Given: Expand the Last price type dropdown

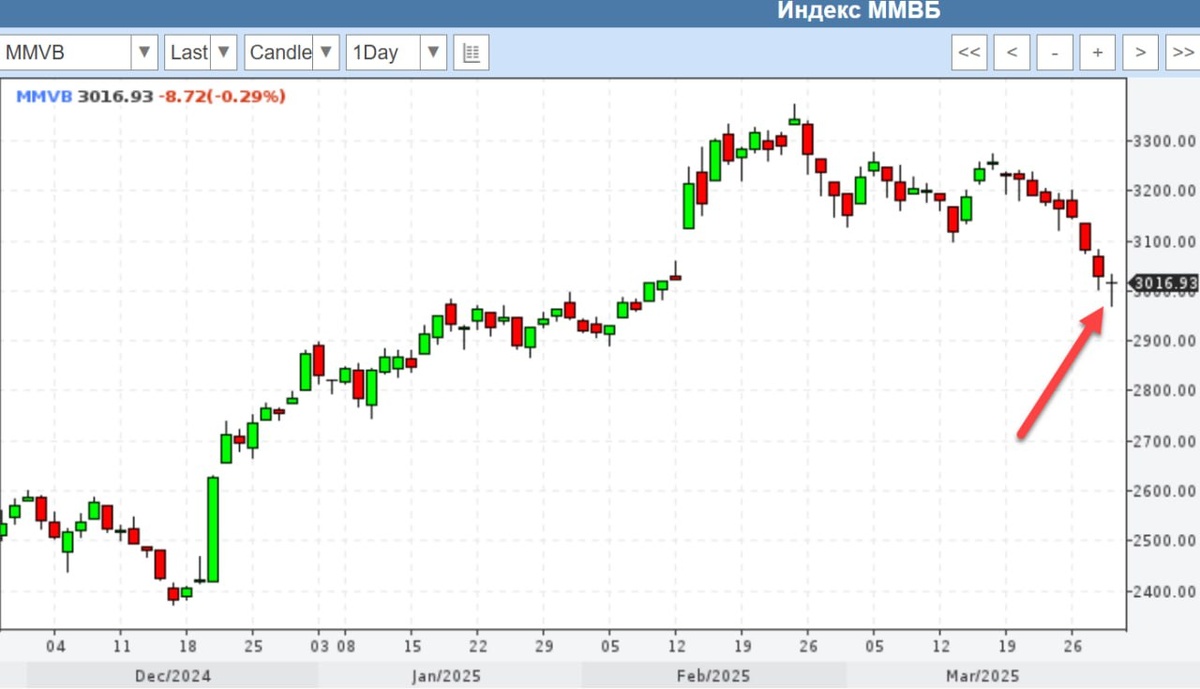Looking at the screenshot, I should pos(224,52).
